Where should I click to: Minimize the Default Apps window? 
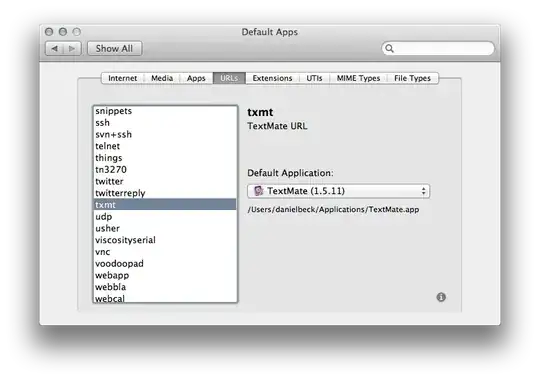[x=63, y=32]
